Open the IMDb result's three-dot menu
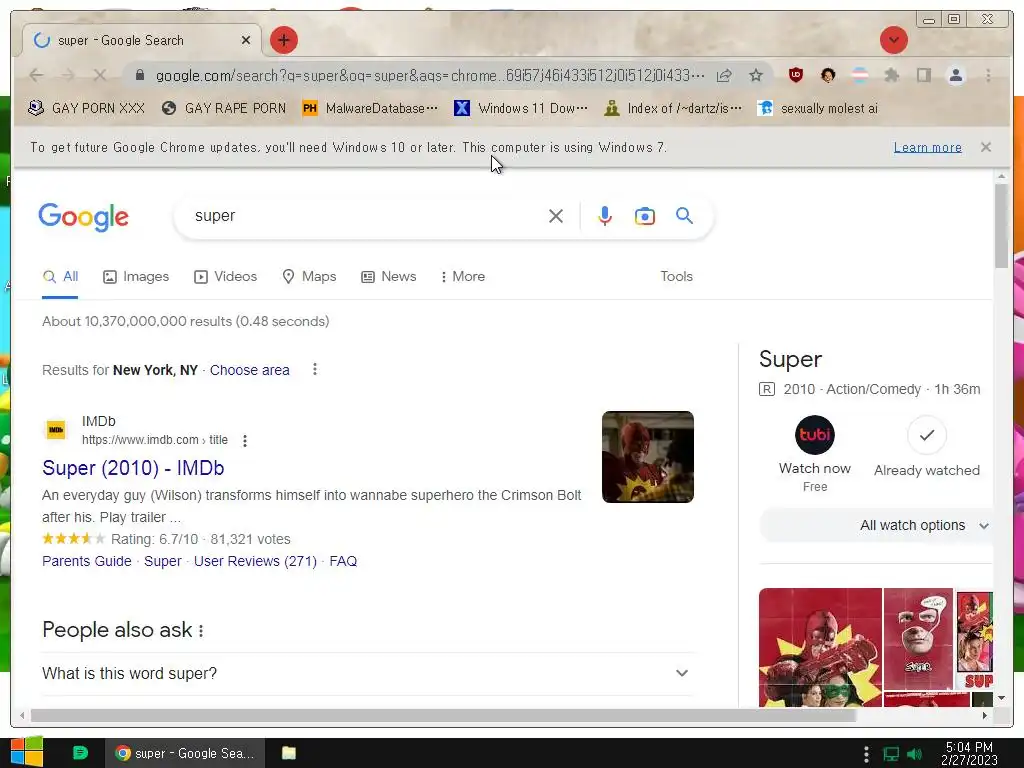This screenshot has height=768, width=1024. coord(245,441)
